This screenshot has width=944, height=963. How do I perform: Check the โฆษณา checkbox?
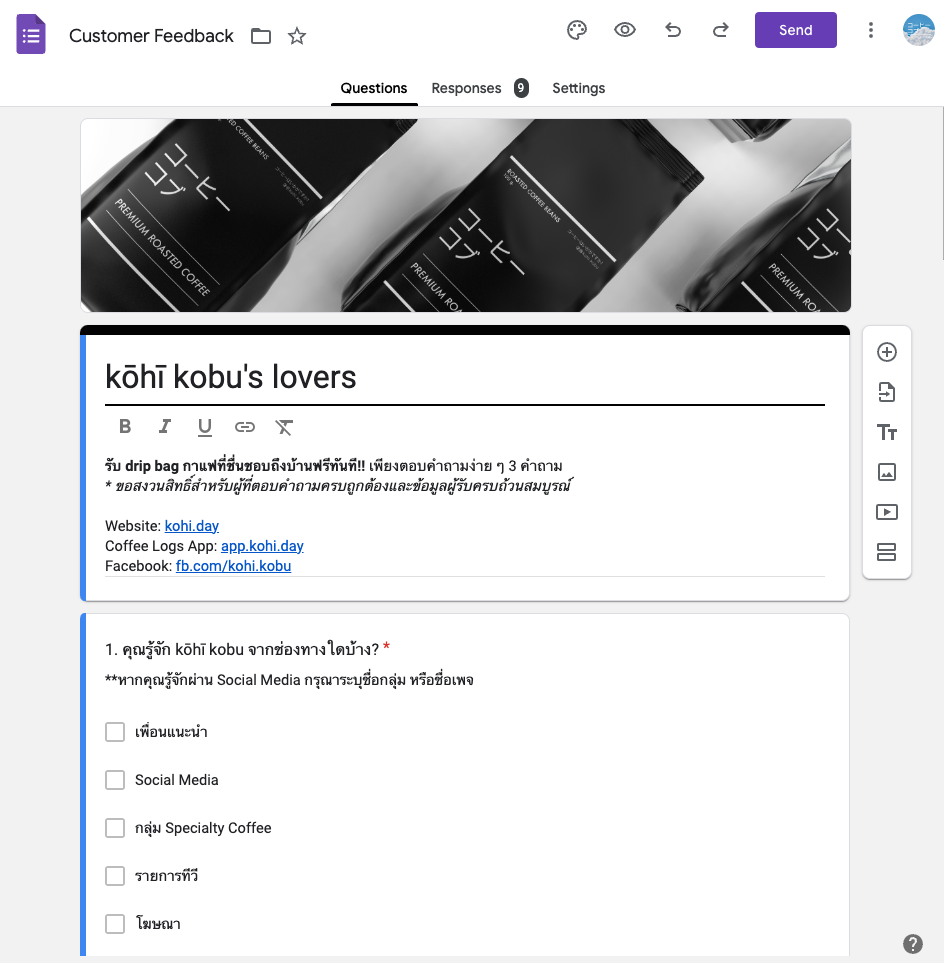pyautogui.click(x=115, y=924)
